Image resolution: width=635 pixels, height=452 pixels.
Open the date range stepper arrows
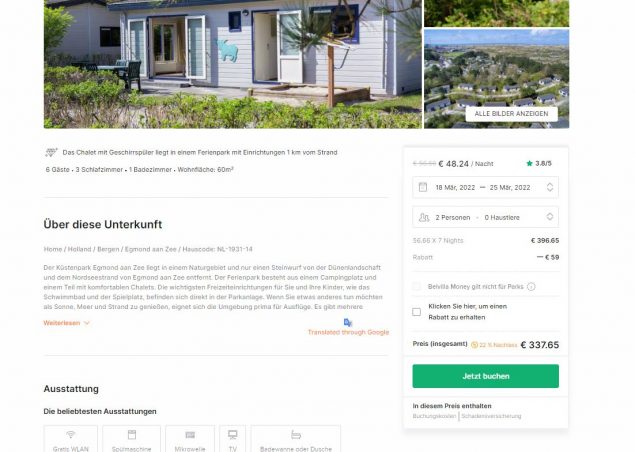[x=550, y=187]
